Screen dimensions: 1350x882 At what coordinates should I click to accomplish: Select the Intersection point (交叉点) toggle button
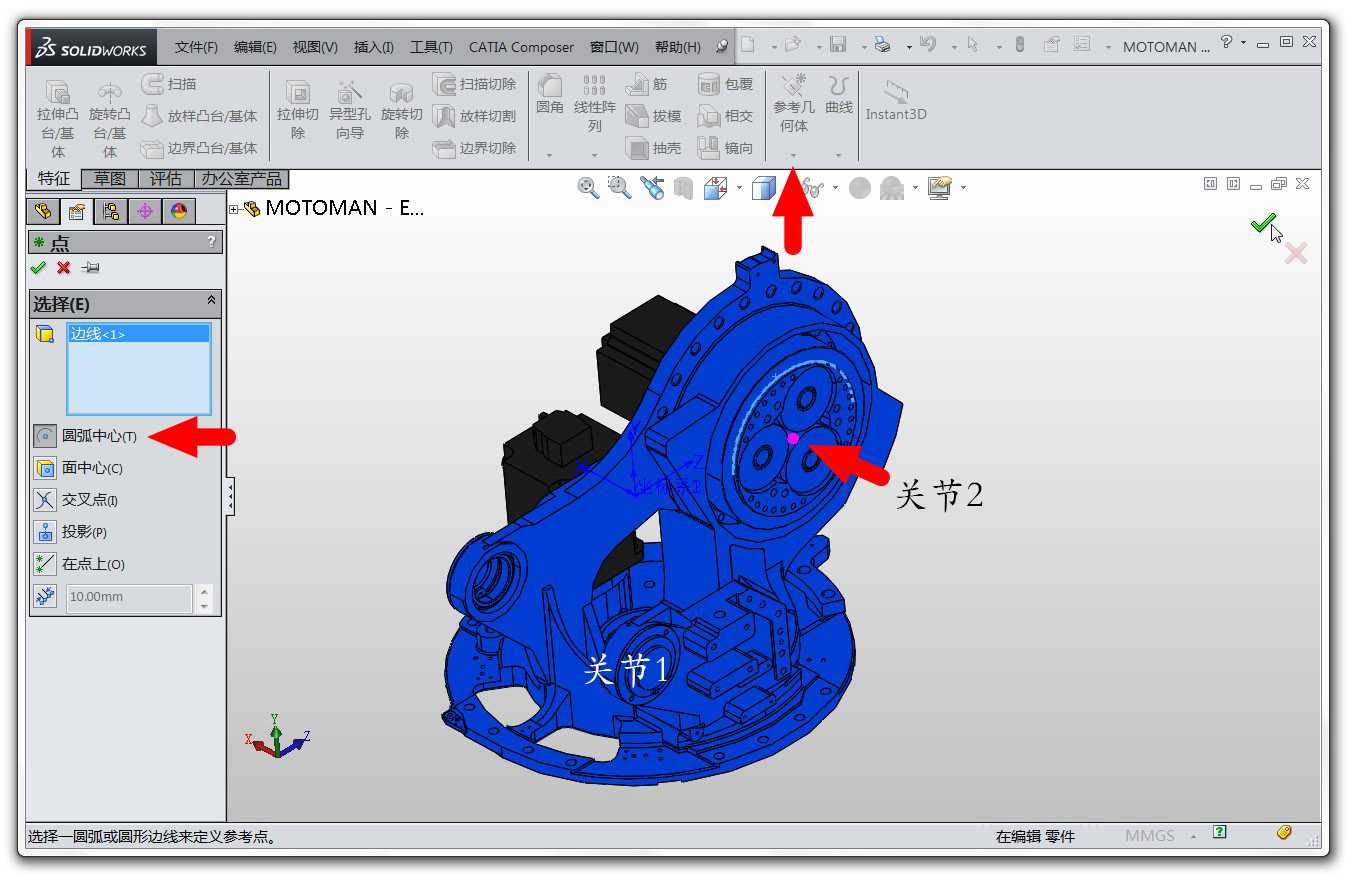tap(45, 500)
